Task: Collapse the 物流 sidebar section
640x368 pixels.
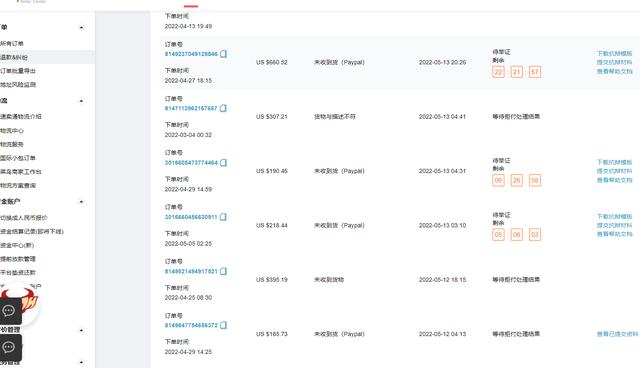Action: pos(81,100)
